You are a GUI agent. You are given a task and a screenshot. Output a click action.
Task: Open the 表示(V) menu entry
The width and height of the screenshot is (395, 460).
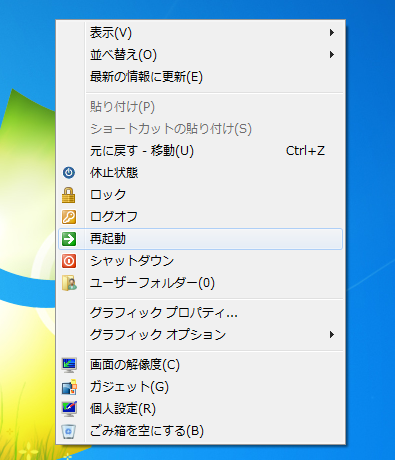200,33
